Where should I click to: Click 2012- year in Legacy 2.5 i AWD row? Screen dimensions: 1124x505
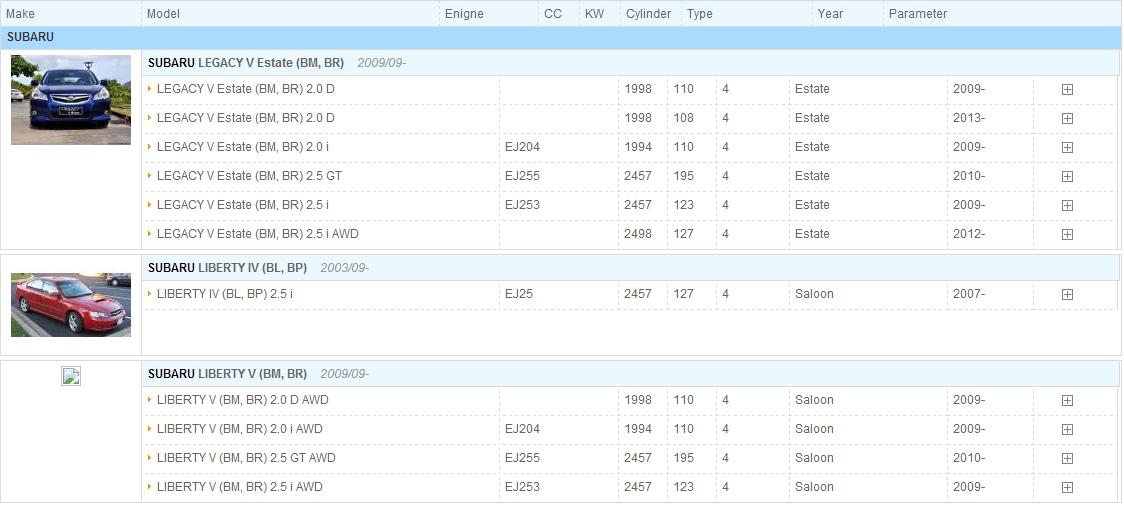(968, 233)
